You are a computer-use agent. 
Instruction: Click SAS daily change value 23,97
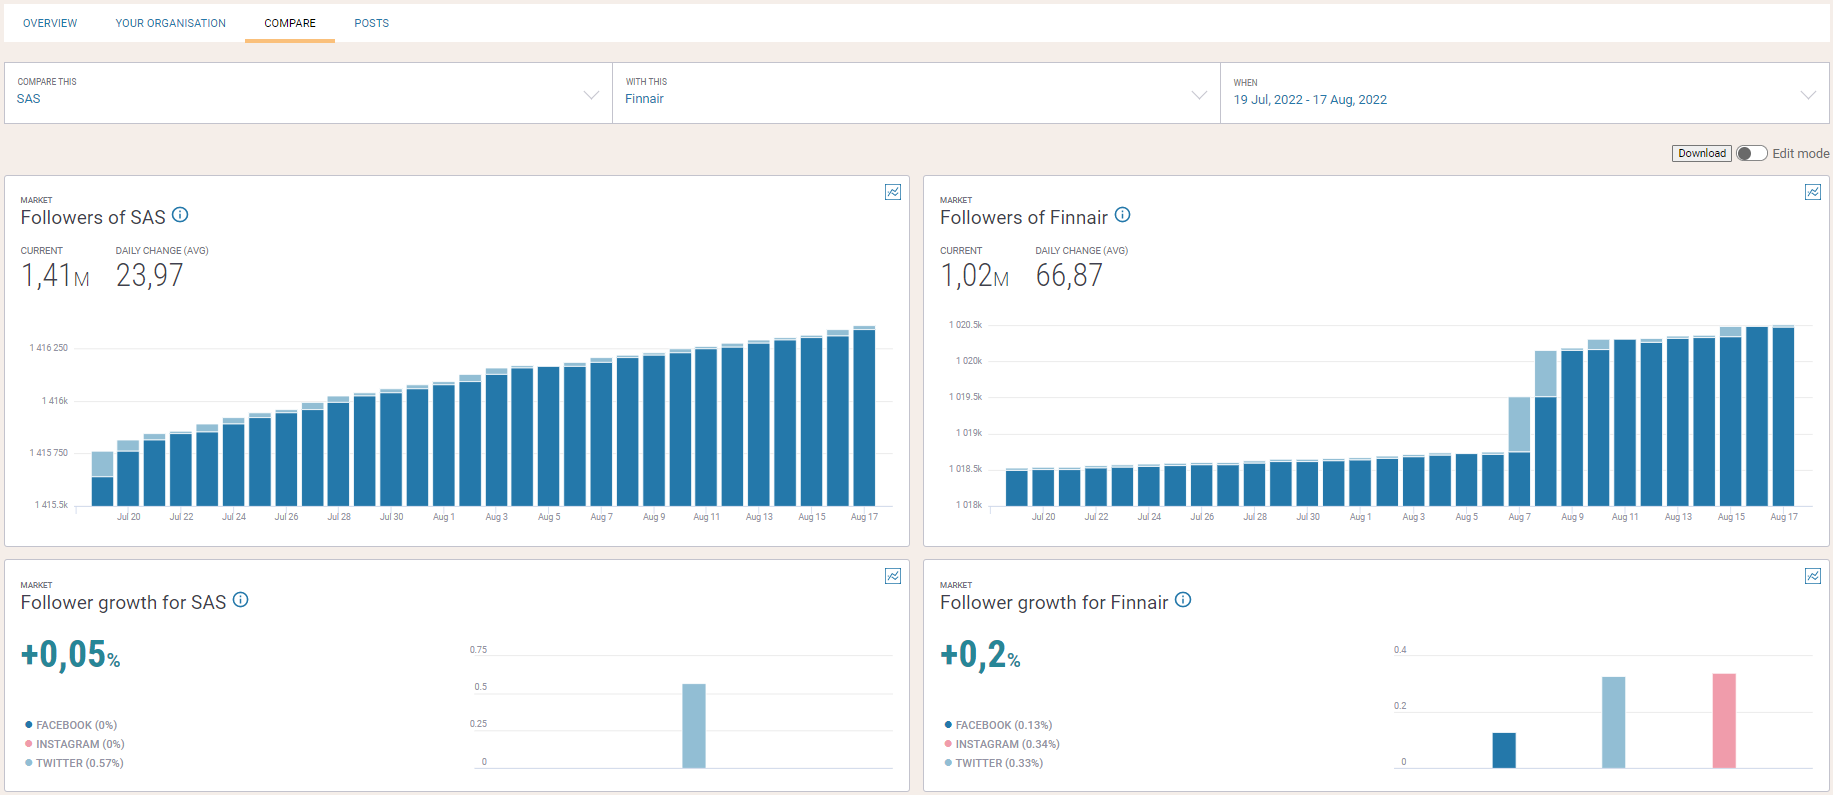(x=150, y=275)
